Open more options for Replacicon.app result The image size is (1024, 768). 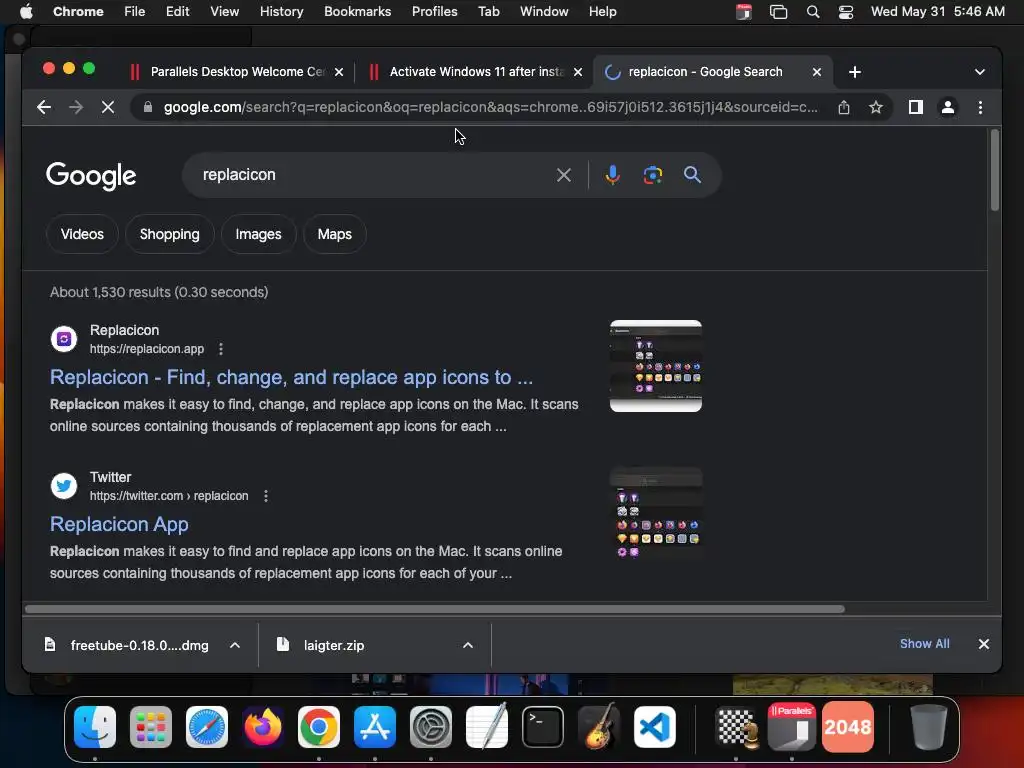coord(221,349)
